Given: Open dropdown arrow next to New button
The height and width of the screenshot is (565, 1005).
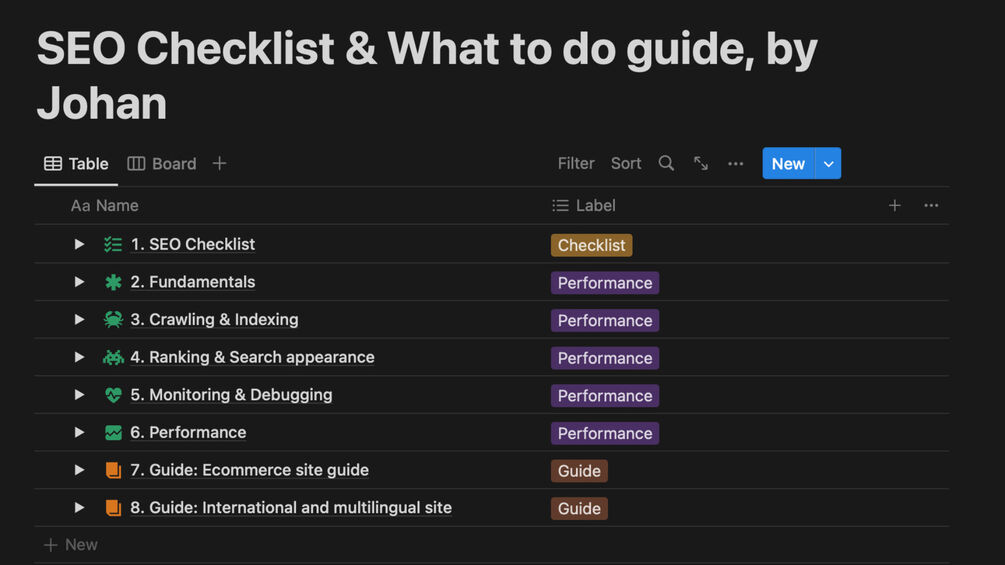Looking at the screenshot, I should coord(828,163).
